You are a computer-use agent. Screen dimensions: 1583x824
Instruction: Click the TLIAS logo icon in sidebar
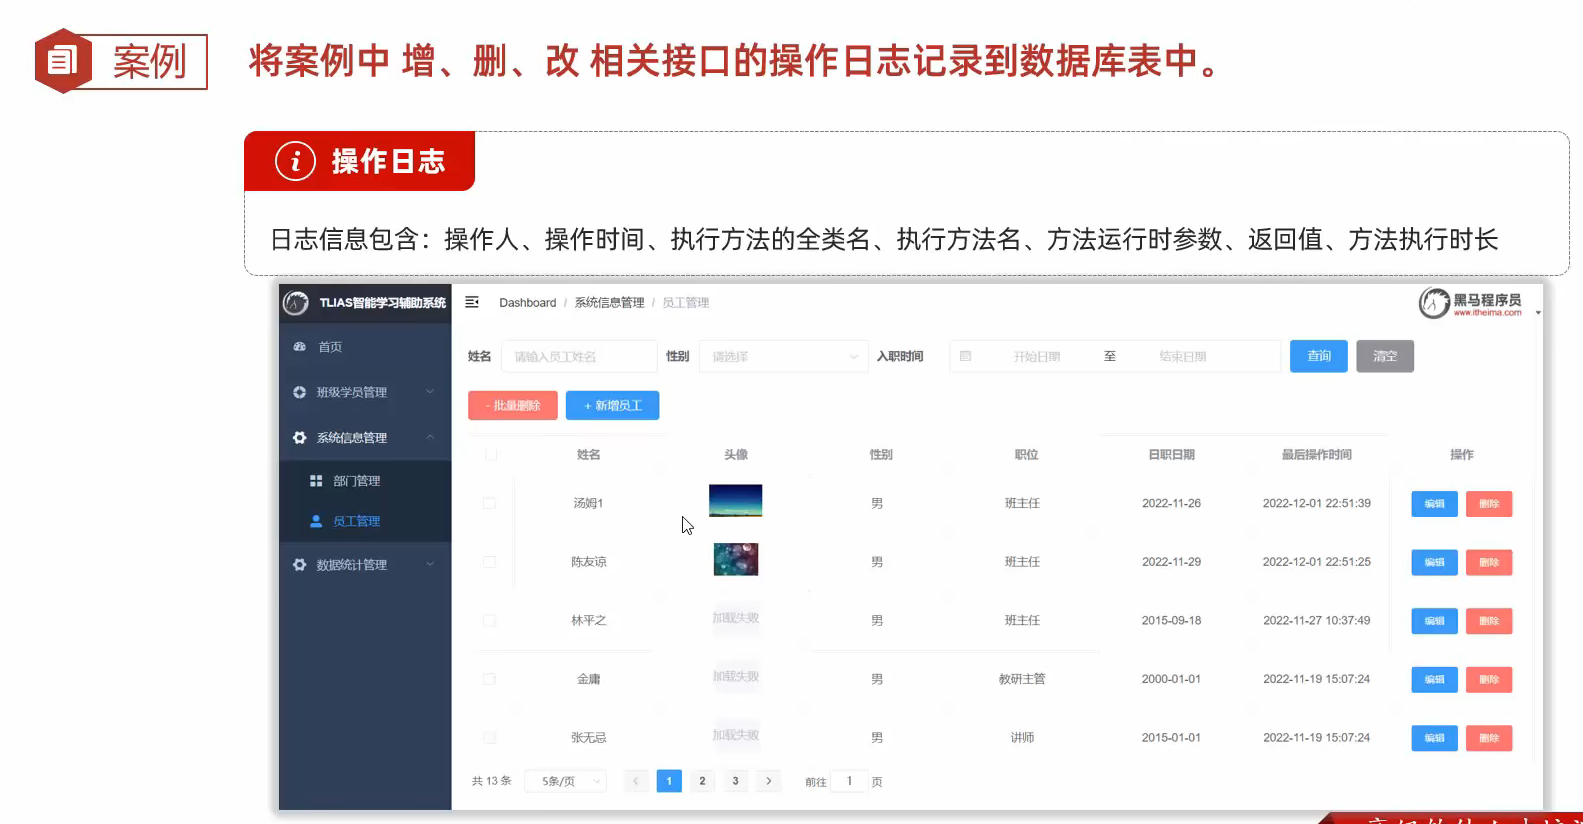point(296,302)
